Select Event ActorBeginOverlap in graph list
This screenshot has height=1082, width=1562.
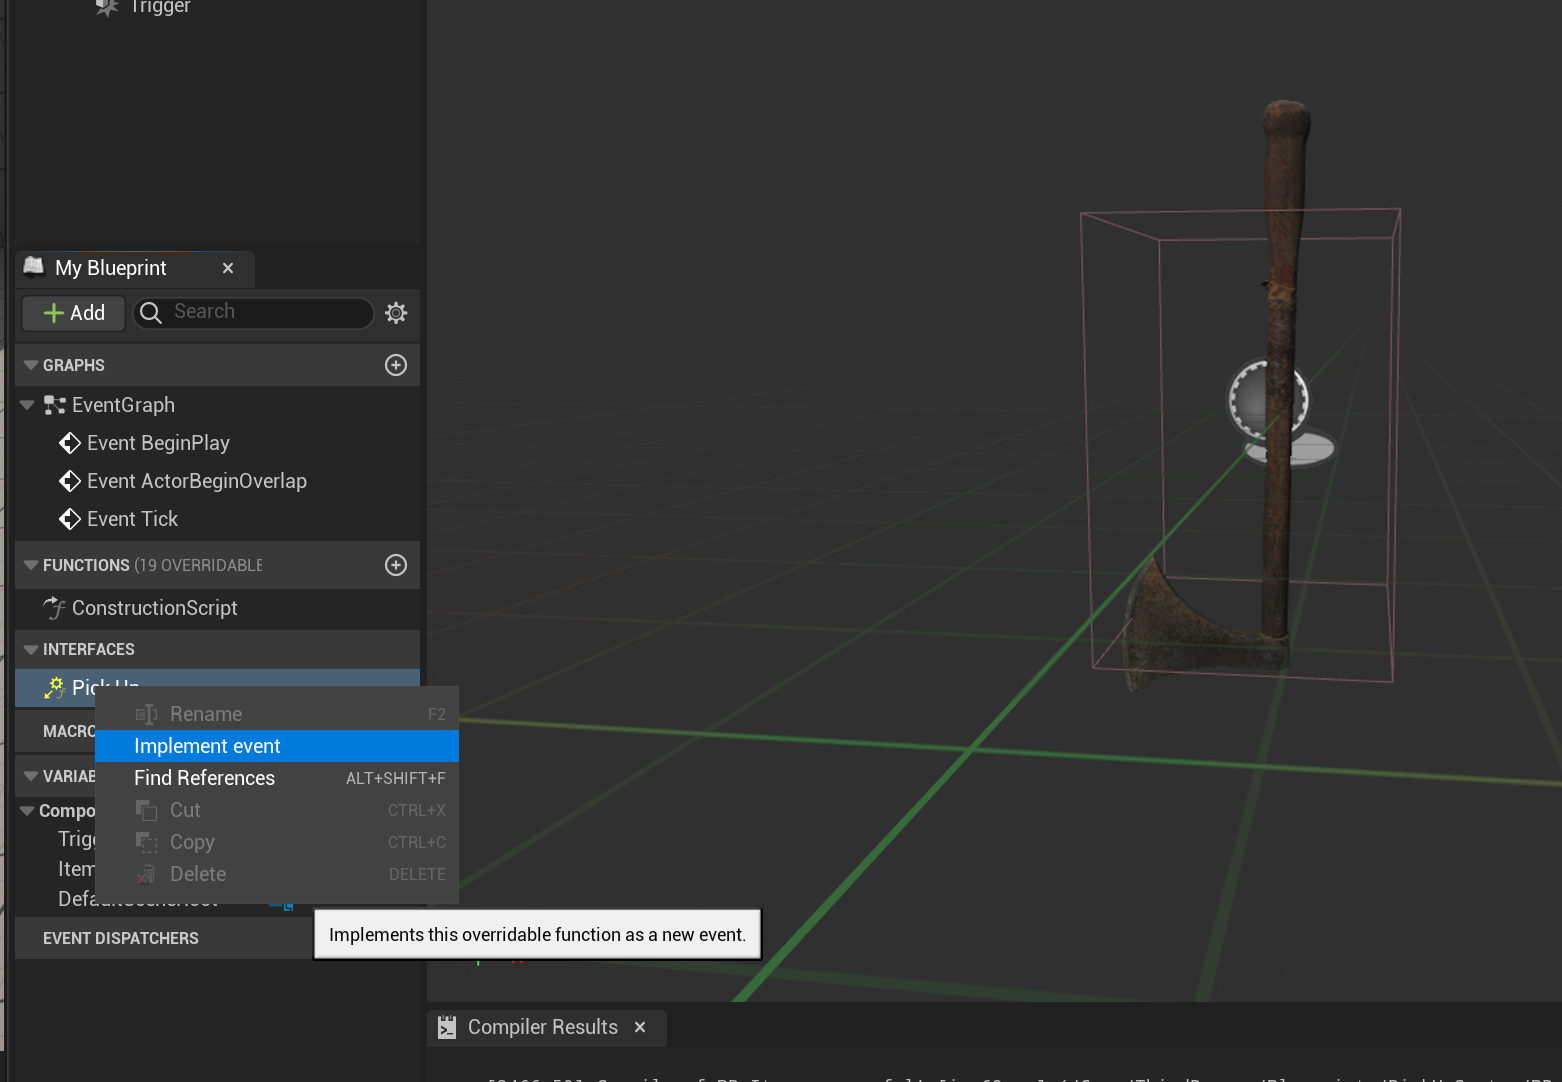196,481
